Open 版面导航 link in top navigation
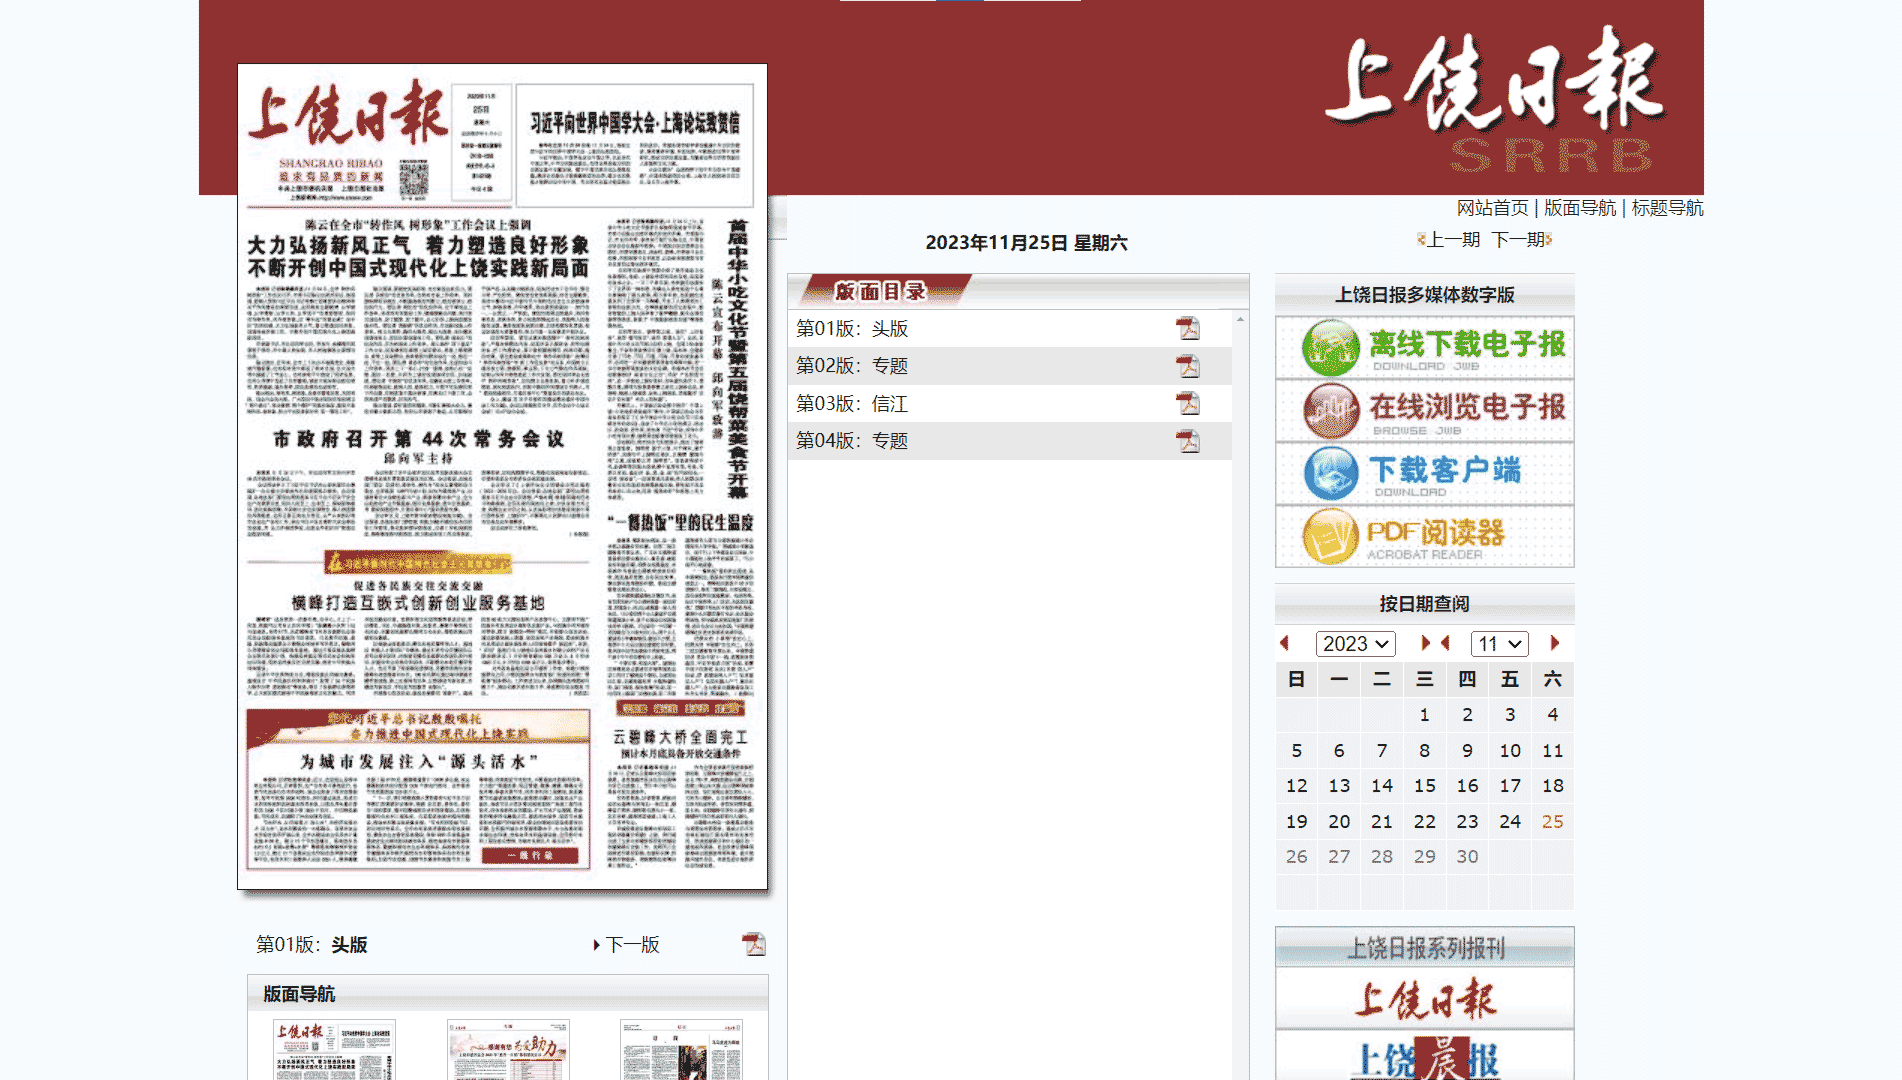This screenshot has height=1080, width=1902. [1580, 208]
